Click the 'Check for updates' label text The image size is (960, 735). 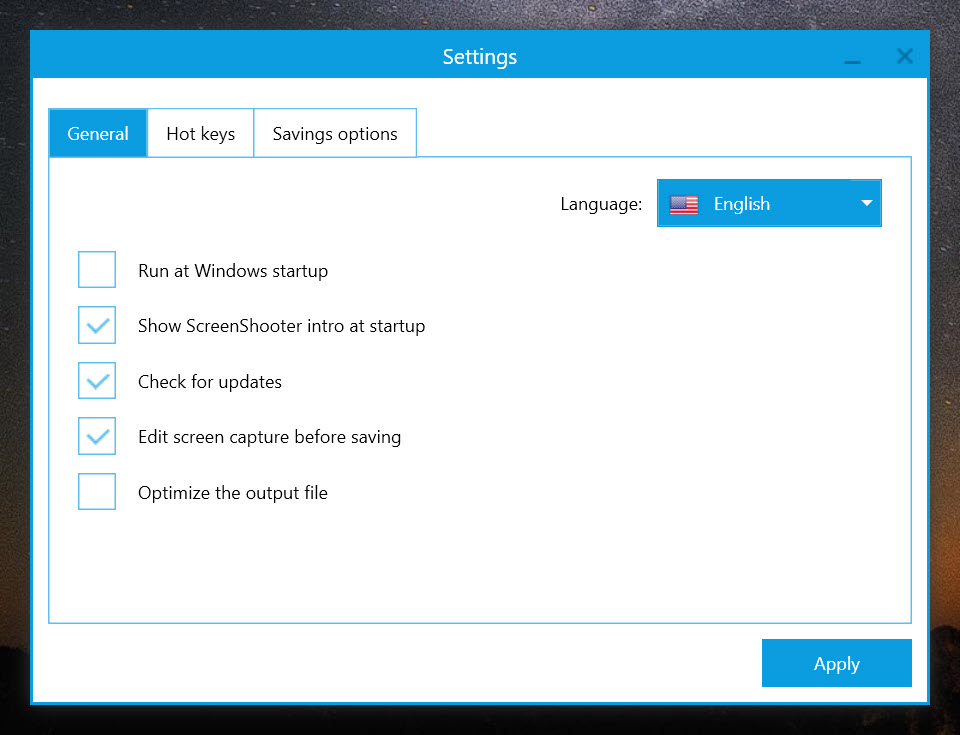point(210,382)
